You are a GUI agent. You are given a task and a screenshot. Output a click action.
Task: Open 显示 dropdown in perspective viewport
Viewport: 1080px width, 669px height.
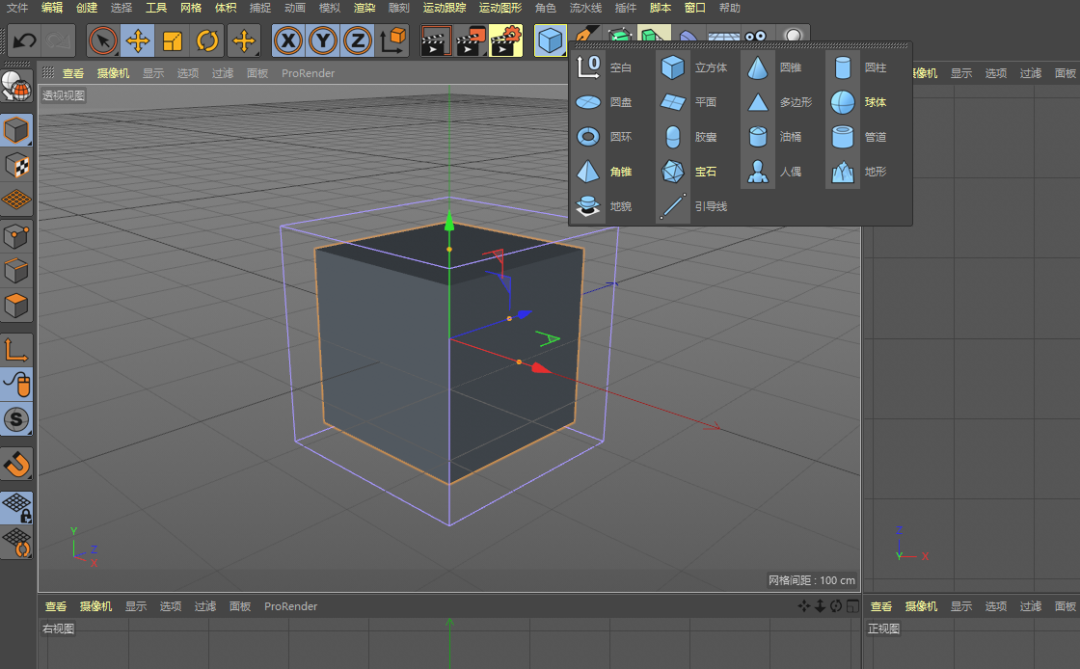(x=153, y=73)
